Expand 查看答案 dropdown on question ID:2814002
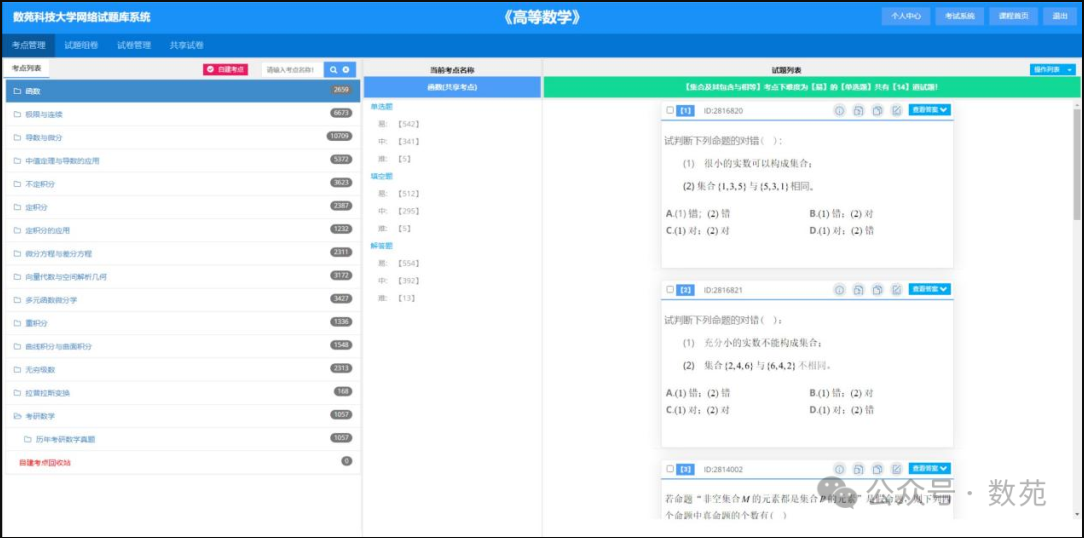Screen dimensions: 1084x538 [x=929, y=468]
